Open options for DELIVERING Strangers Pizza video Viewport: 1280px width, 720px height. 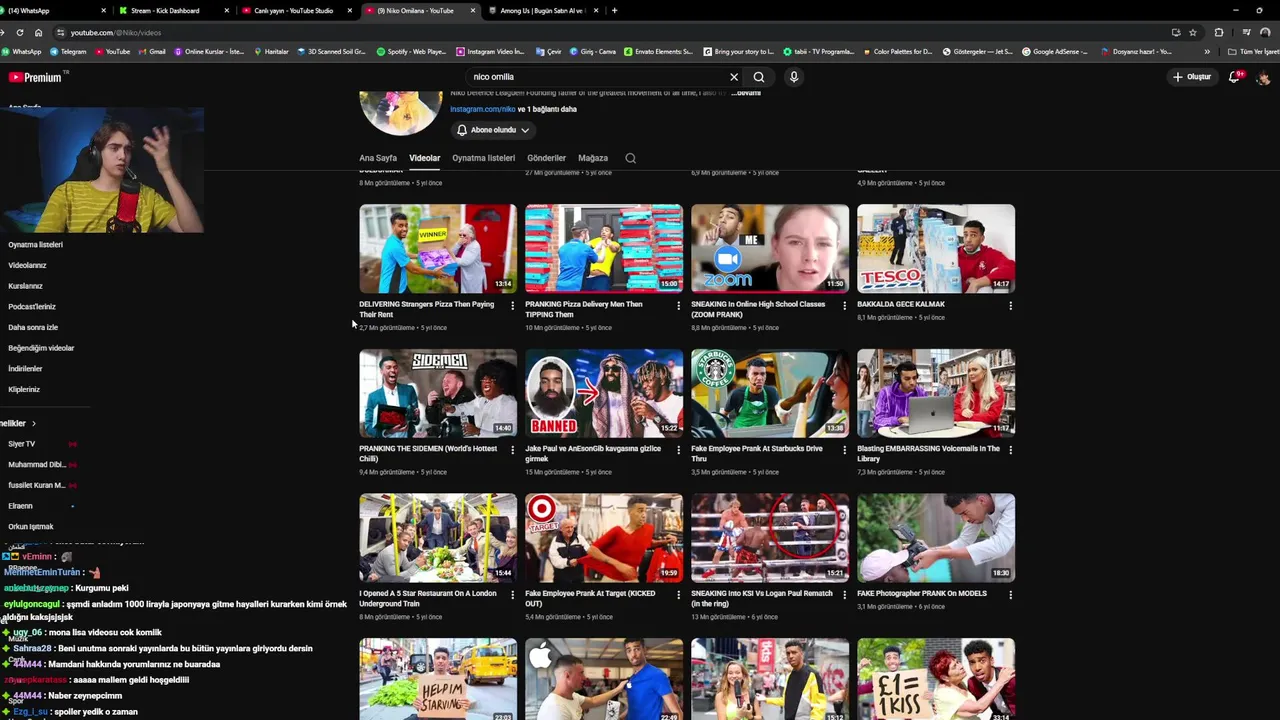(512, 306)
